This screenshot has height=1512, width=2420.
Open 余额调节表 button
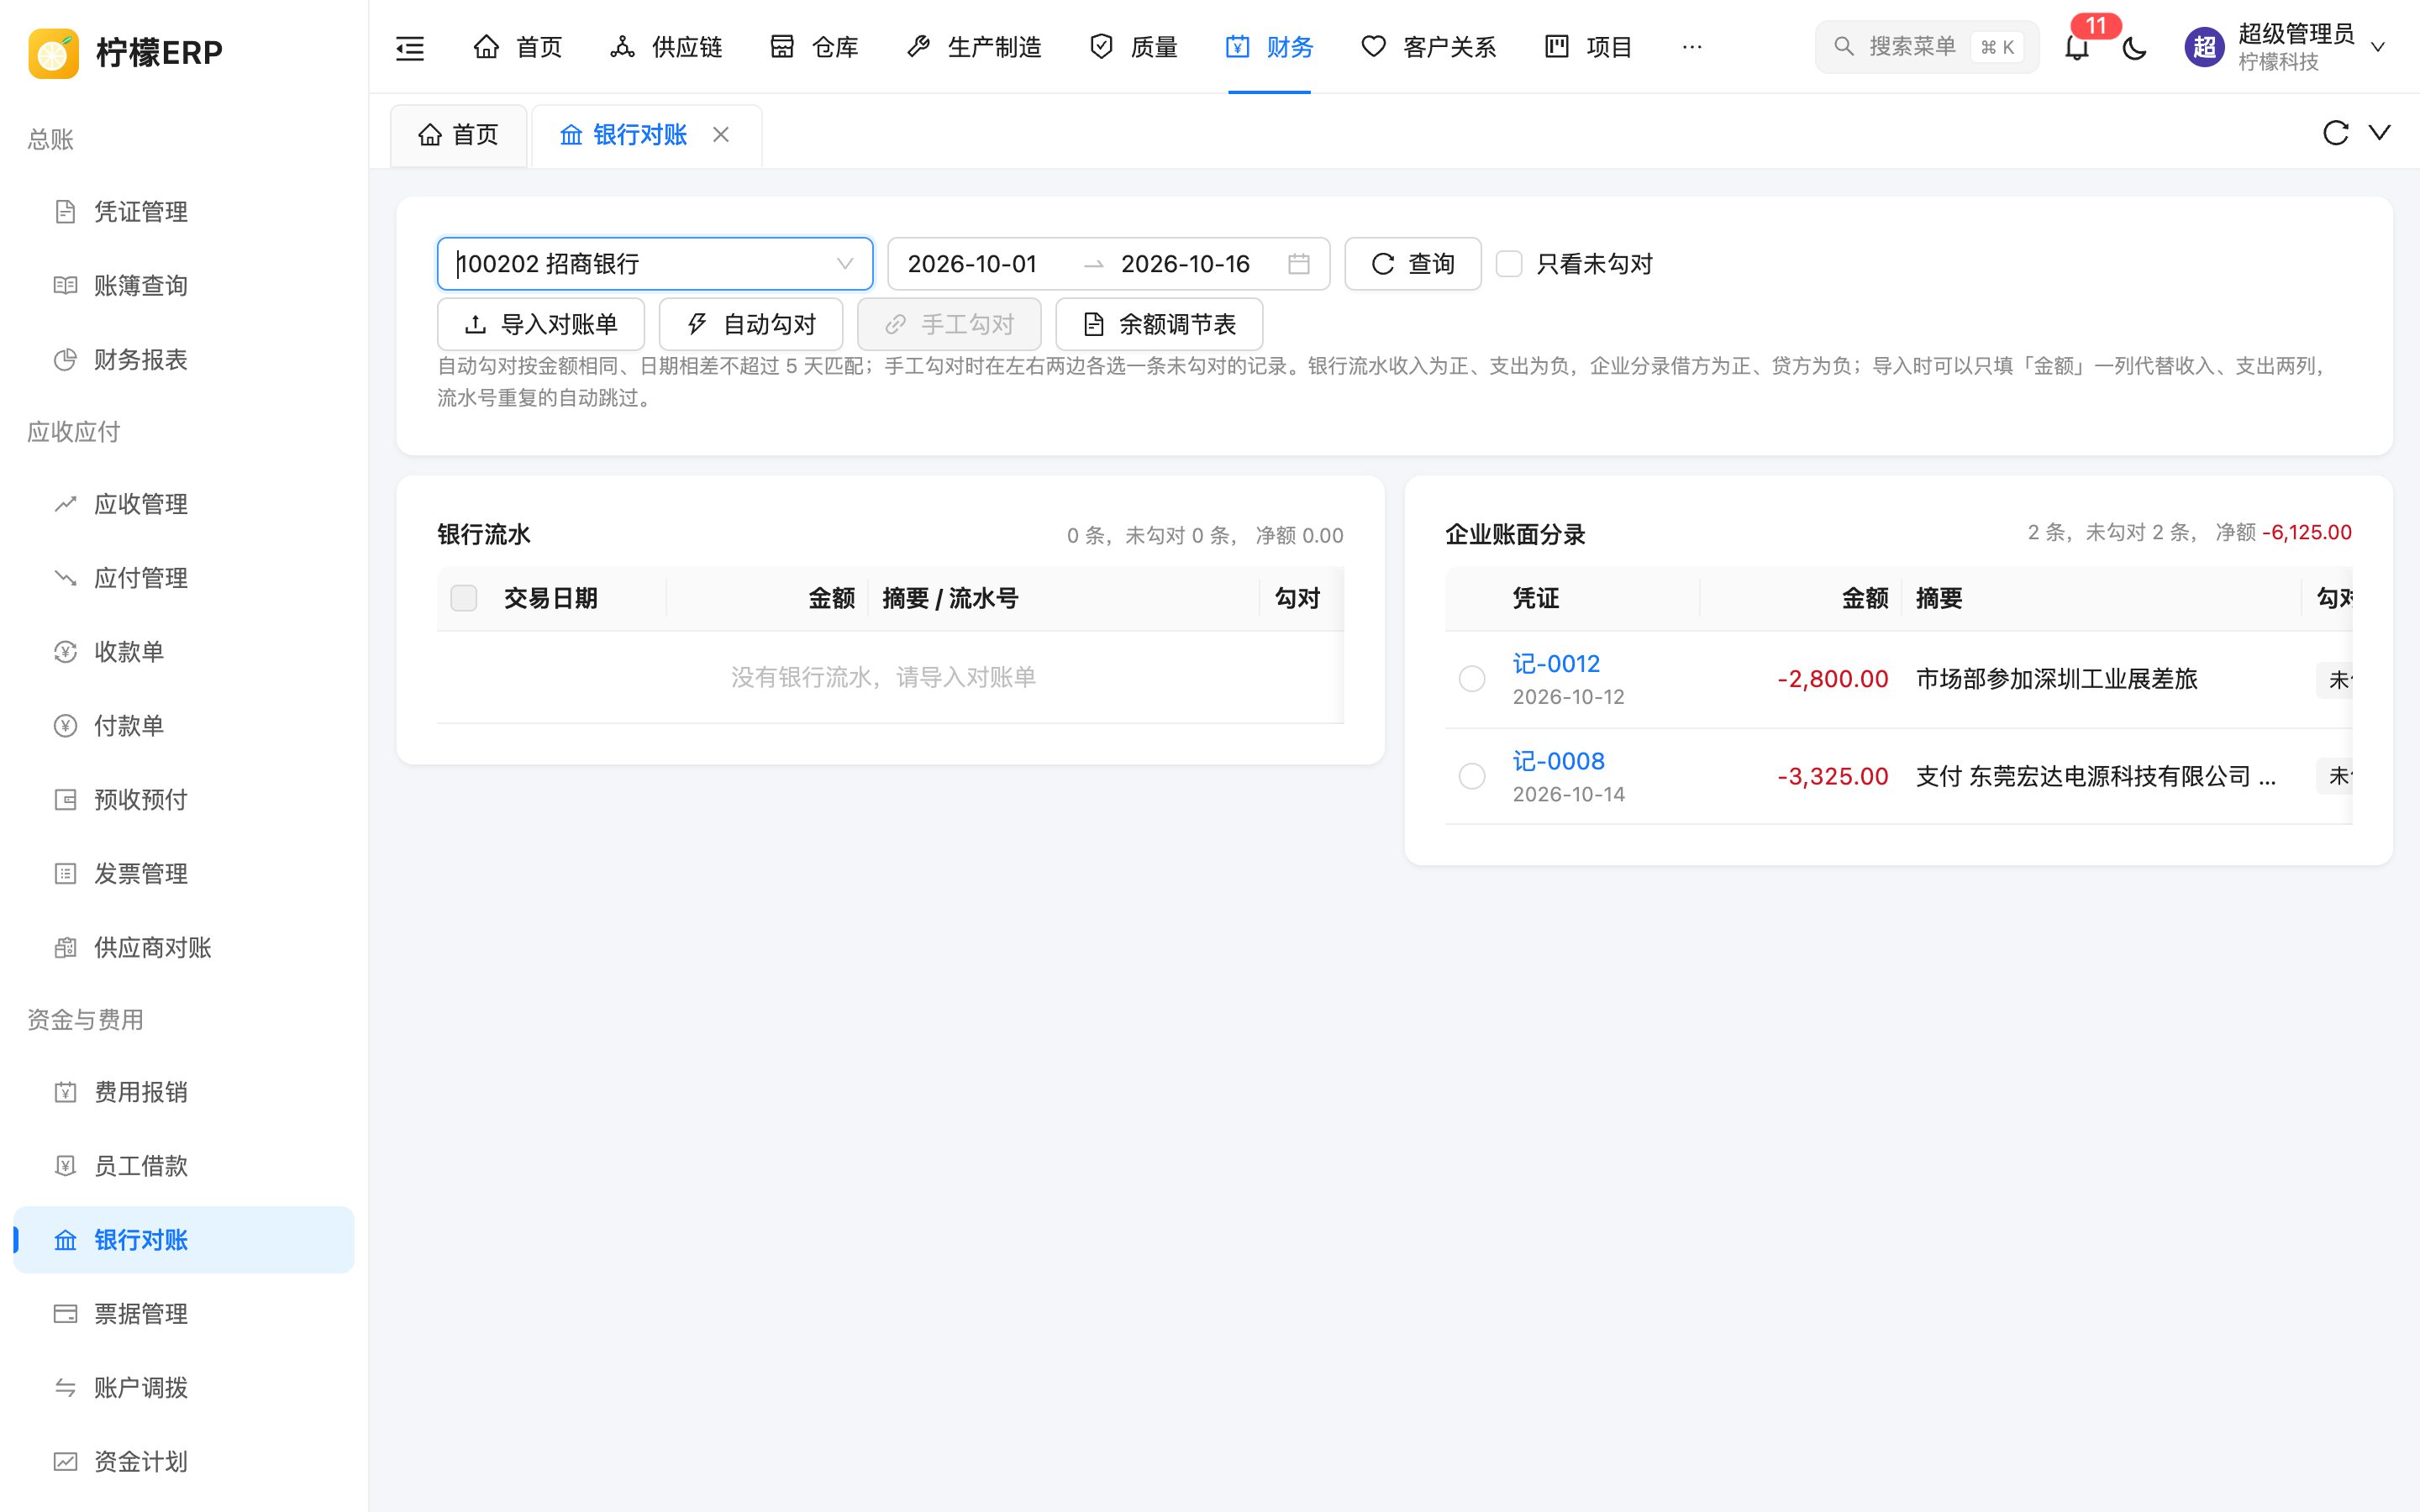pyautogui.click(x=1159, y=324)
